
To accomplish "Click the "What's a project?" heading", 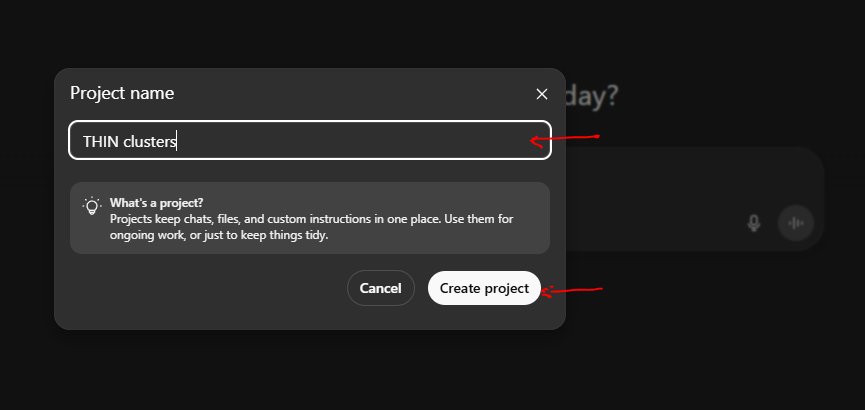I will pos(156,202).
